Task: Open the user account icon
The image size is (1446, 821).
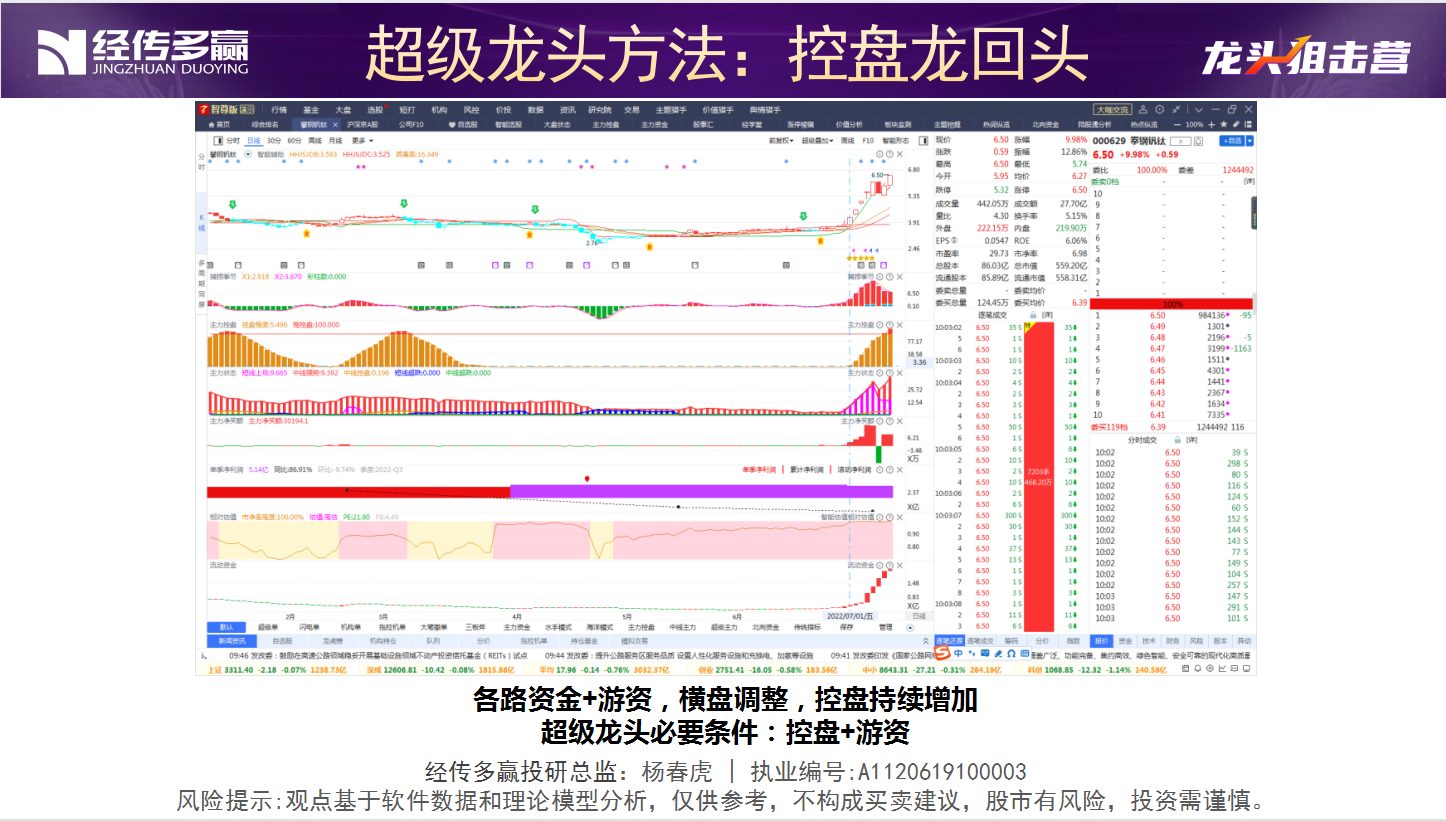Action: 1143,110
